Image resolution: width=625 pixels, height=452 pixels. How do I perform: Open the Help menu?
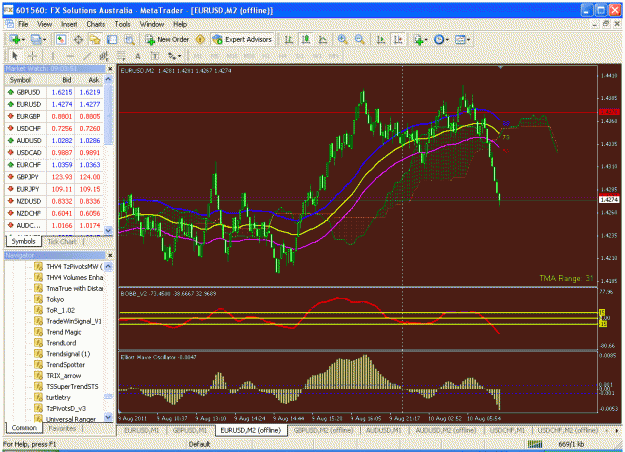(180, 24)
